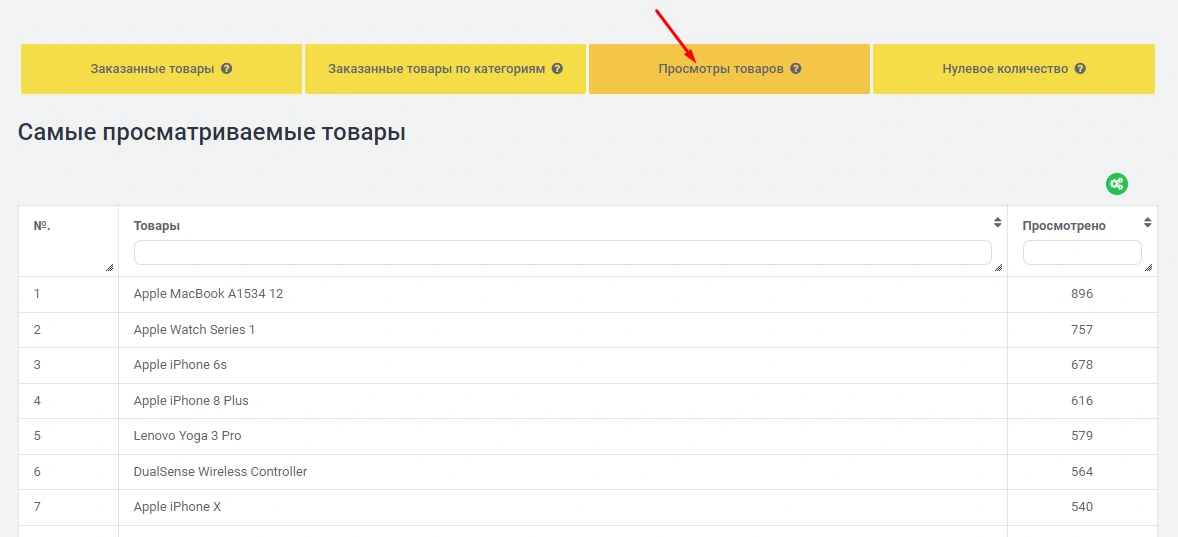Viewport: 1178px width, 537px height.
Task: Open table settings via green gear icon
Action: pyautogui.click(x=1116, y=184)
